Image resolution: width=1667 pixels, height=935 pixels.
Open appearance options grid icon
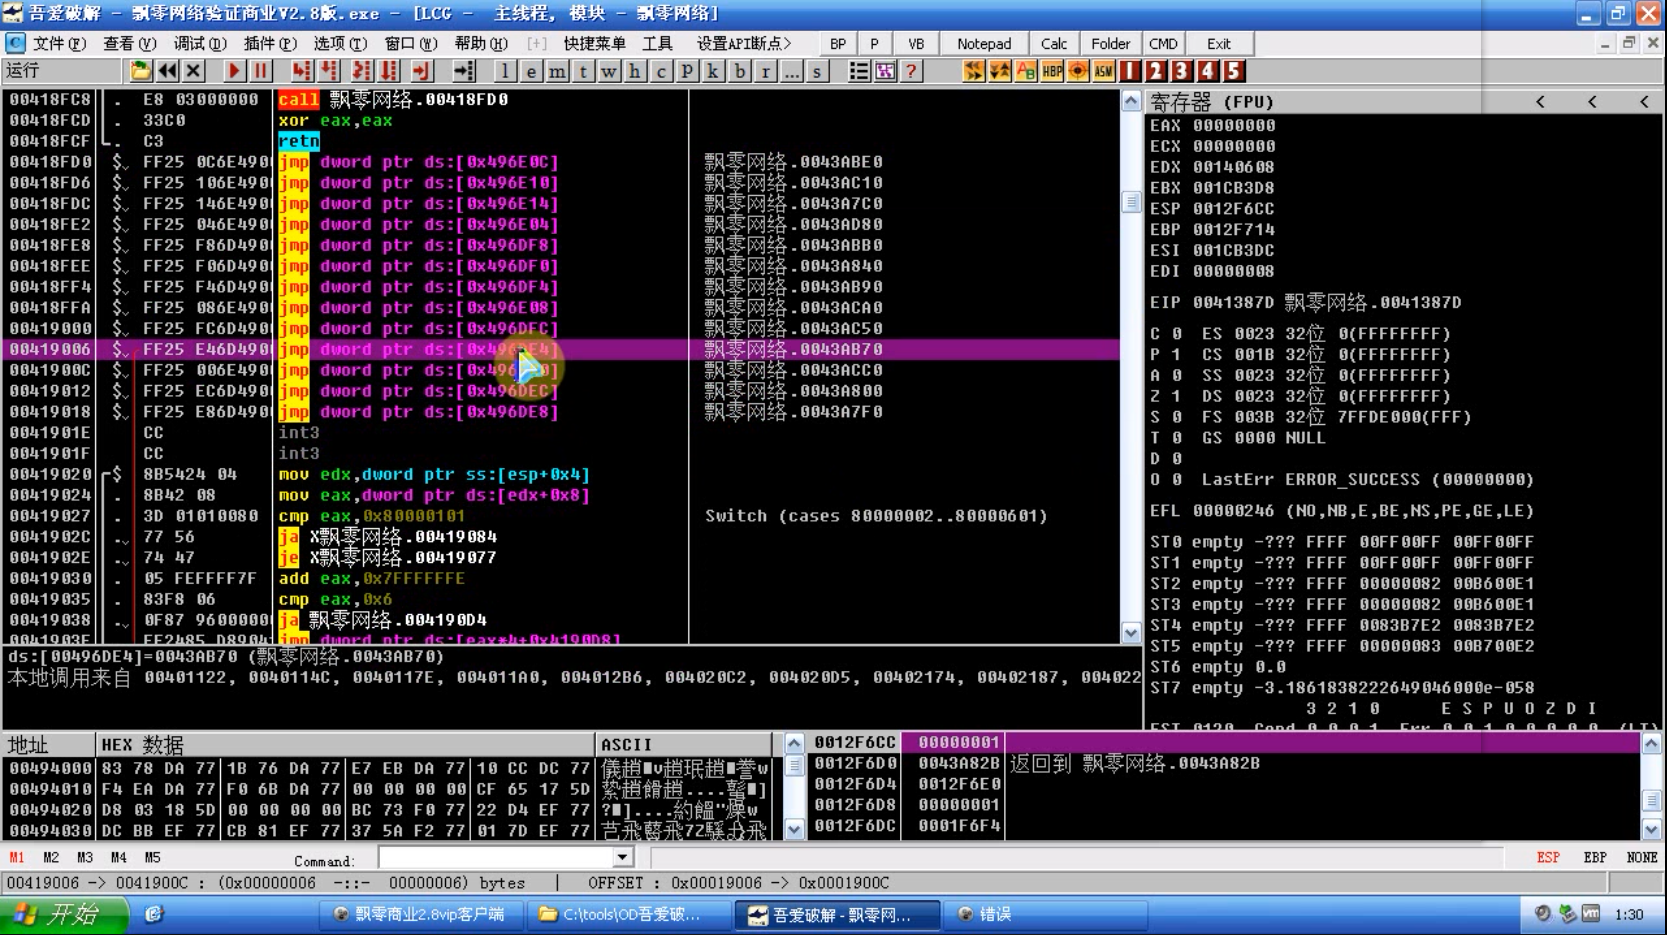(x=885, y=71)
